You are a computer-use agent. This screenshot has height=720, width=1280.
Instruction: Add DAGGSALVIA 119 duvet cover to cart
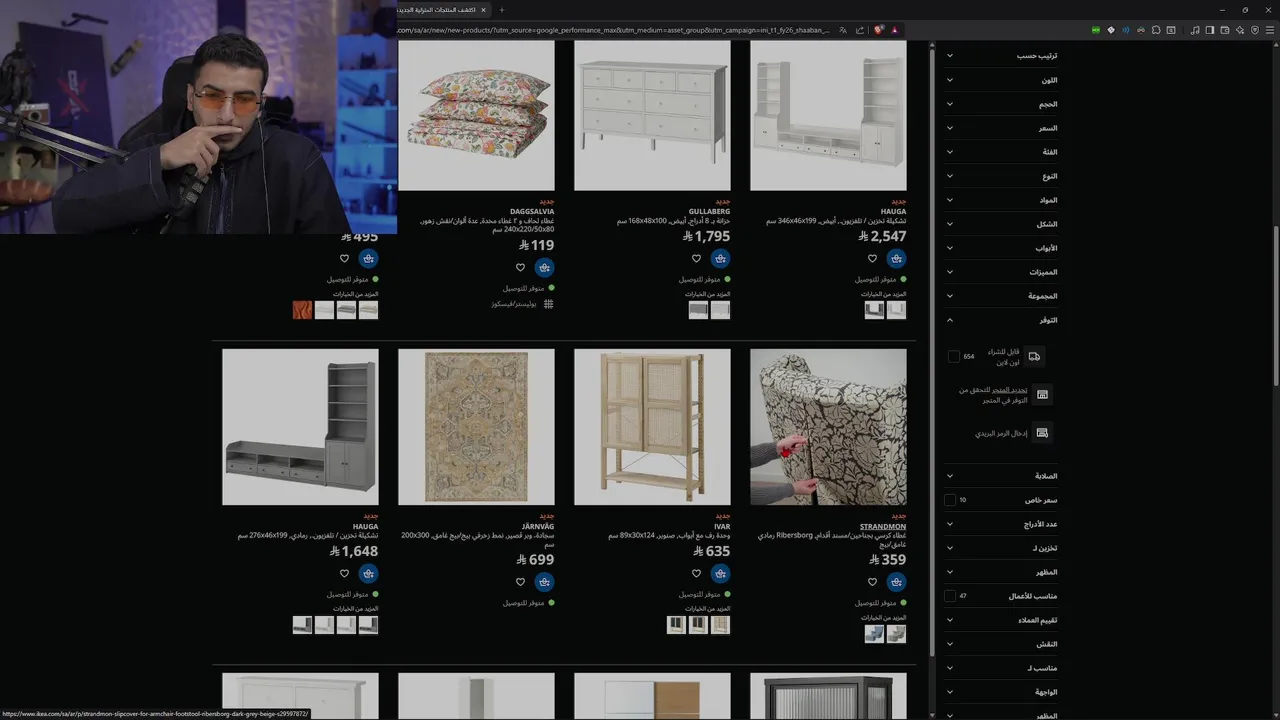tap(544, 267)
